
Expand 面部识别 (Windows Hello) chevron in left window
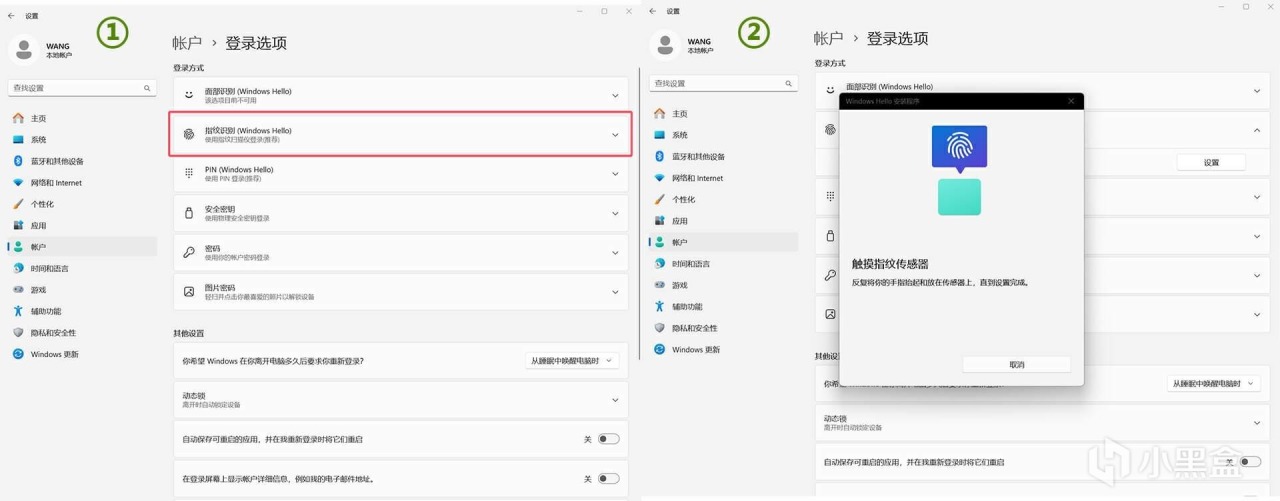tap(615, 95)
